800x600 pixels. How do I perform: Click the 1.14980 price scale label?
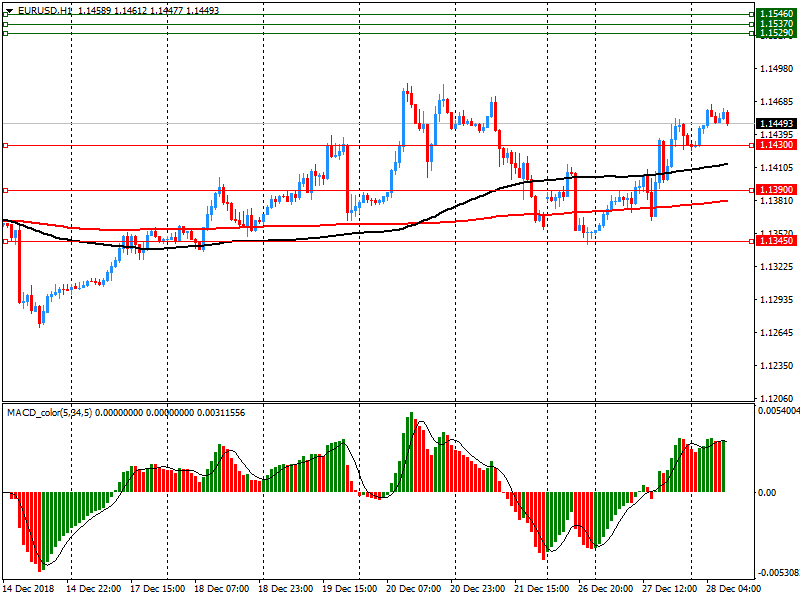(x=776, y=69)
